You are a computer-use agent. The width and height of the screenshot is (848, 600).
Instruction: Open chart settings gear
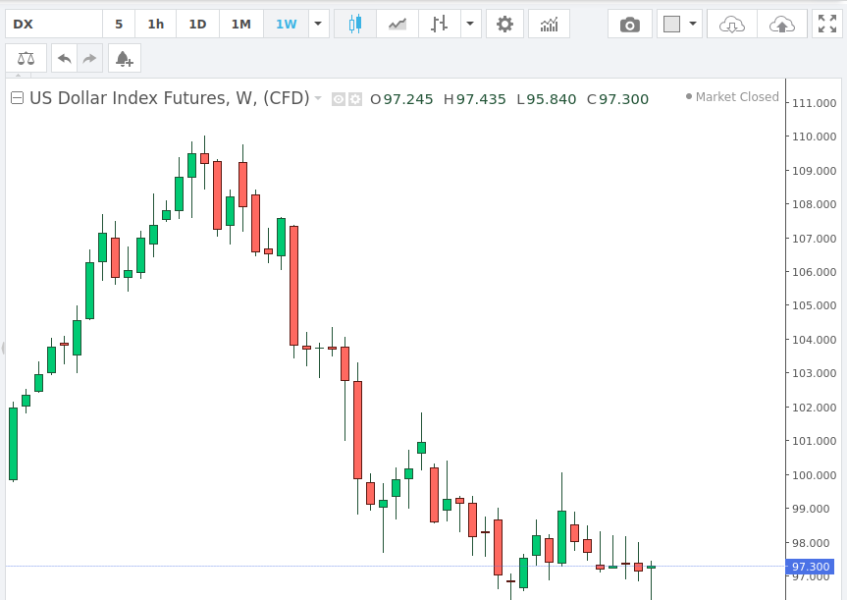pyautogui.click(x=505, y=24)
